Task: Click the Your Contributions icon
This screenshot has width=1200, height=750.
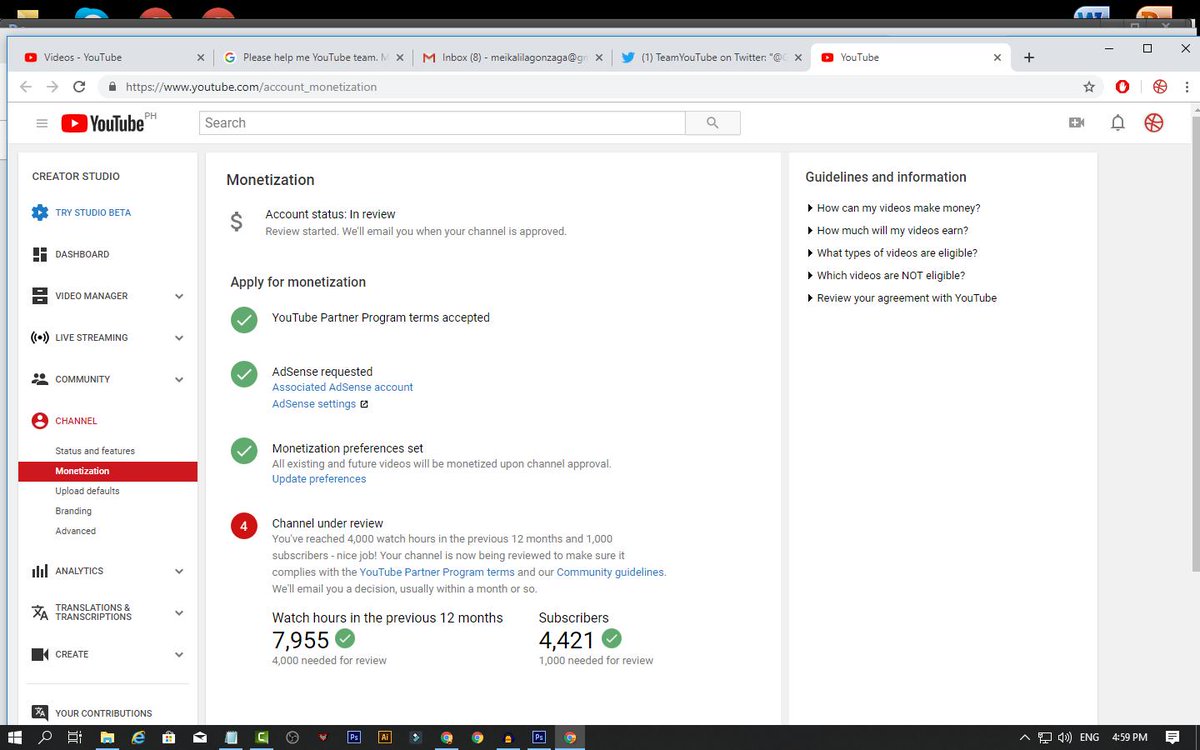Action: 40,713
